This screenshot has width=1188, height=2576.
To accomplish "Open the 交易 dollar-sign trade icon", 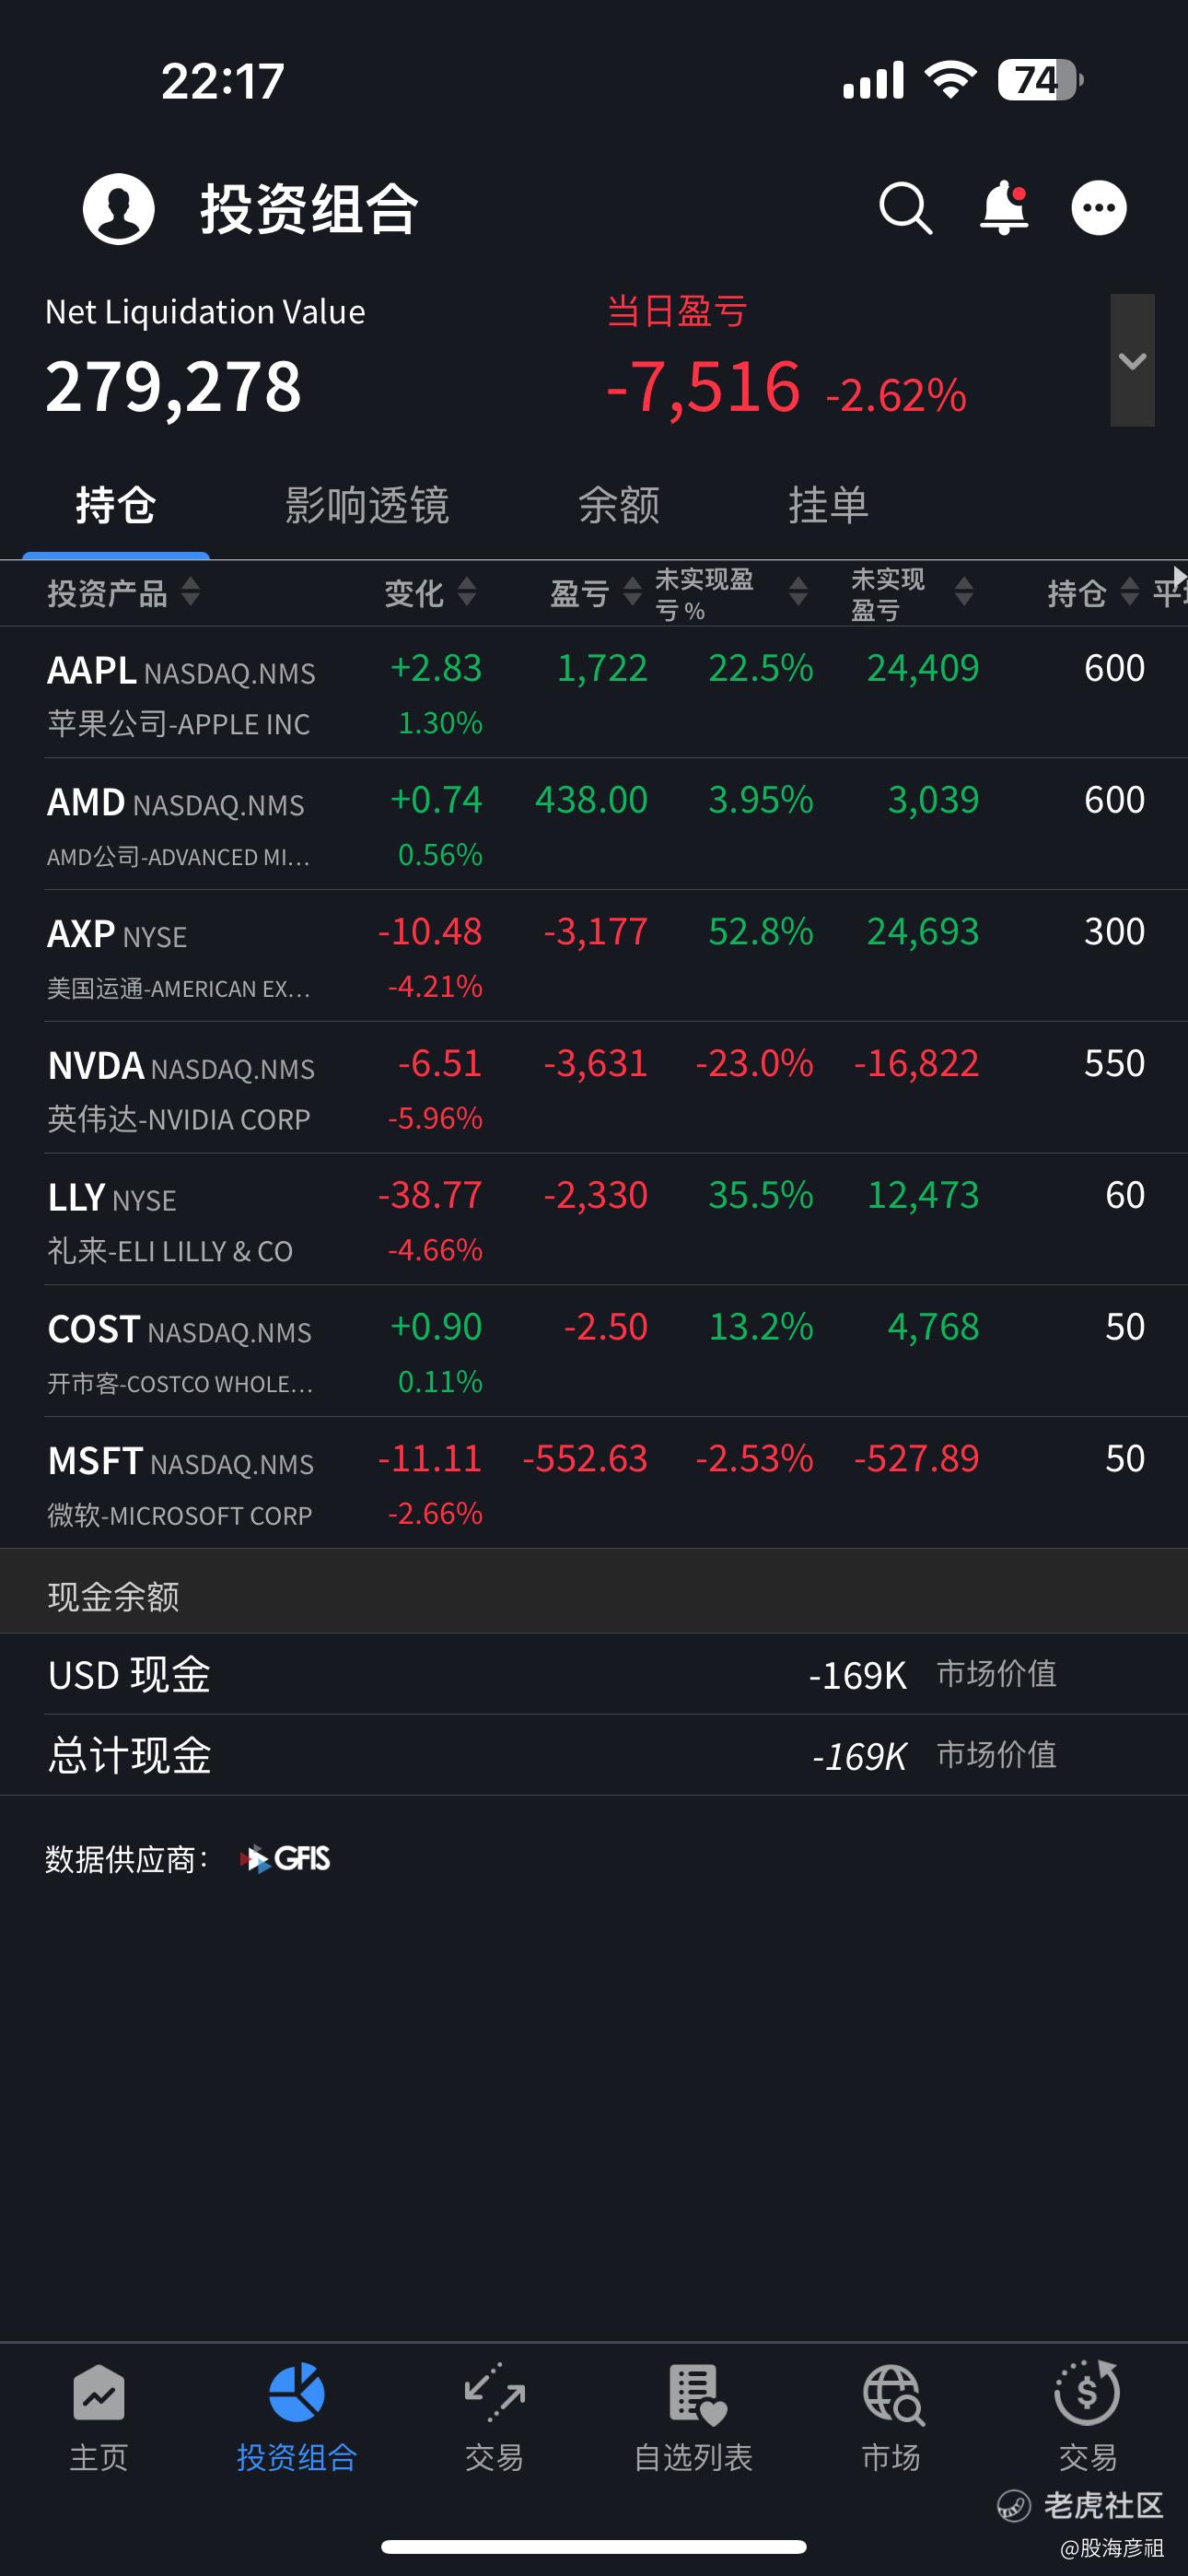I will (1087, 2393).
